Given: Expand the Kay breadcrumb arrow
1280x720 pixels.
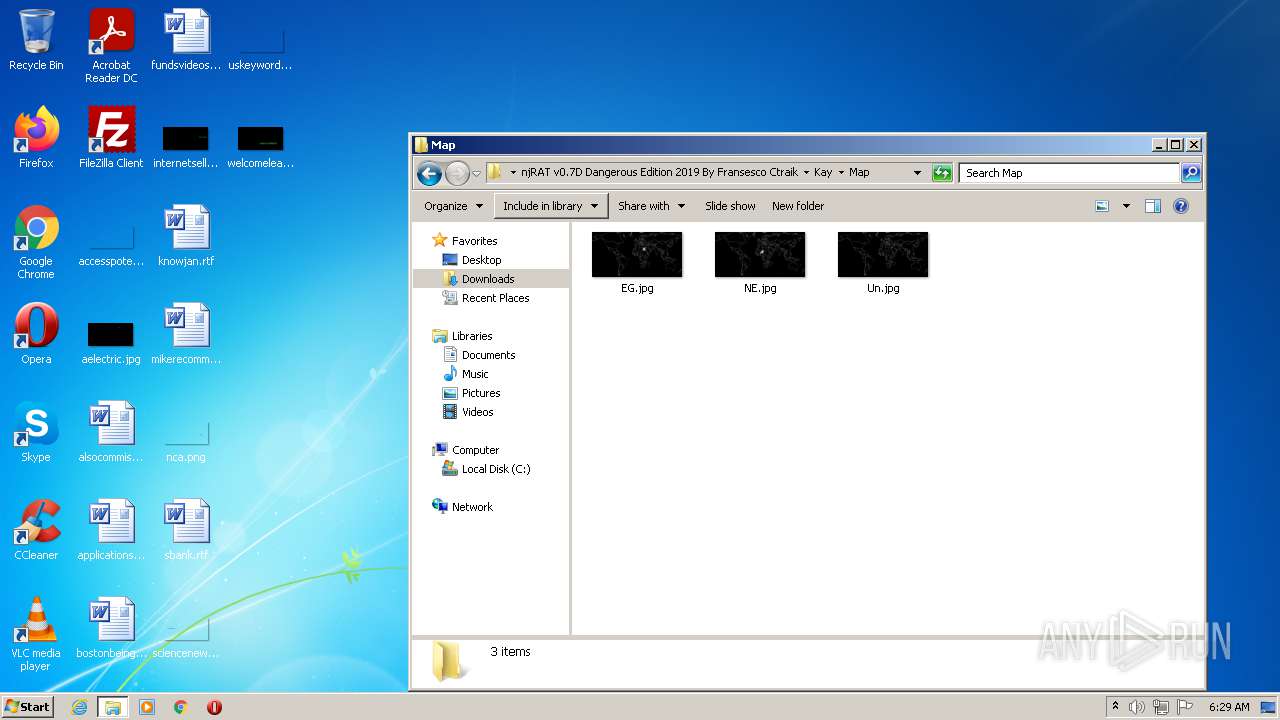Looking at the screenshot, I should click(x=841, y=173).
